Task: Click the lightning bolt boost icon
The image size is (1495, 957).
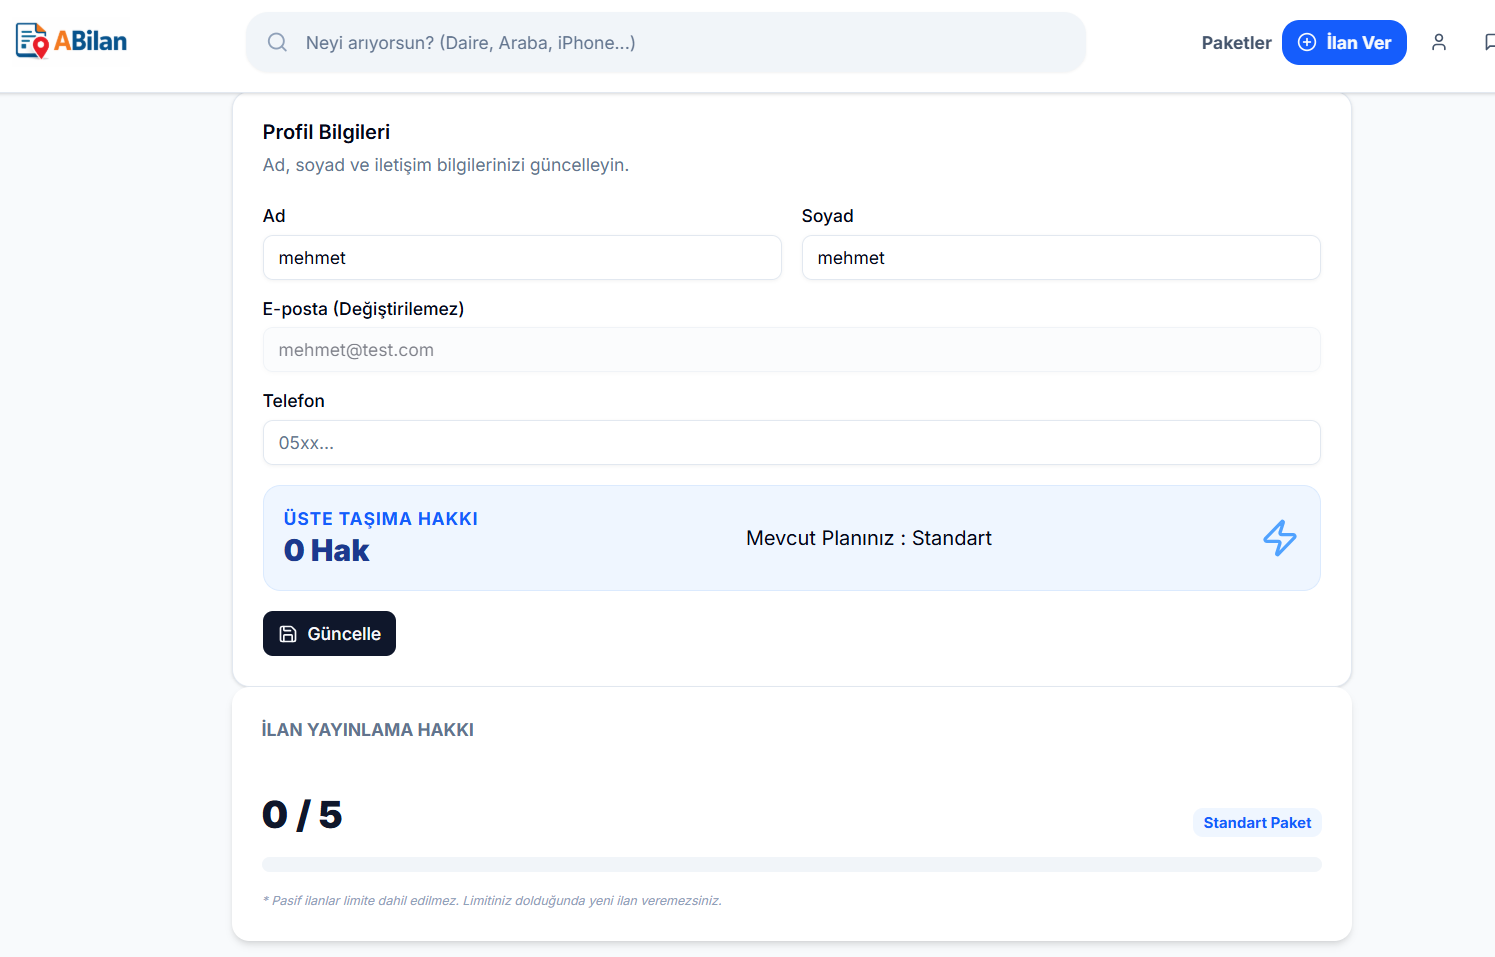Action: click(1279, 538)
